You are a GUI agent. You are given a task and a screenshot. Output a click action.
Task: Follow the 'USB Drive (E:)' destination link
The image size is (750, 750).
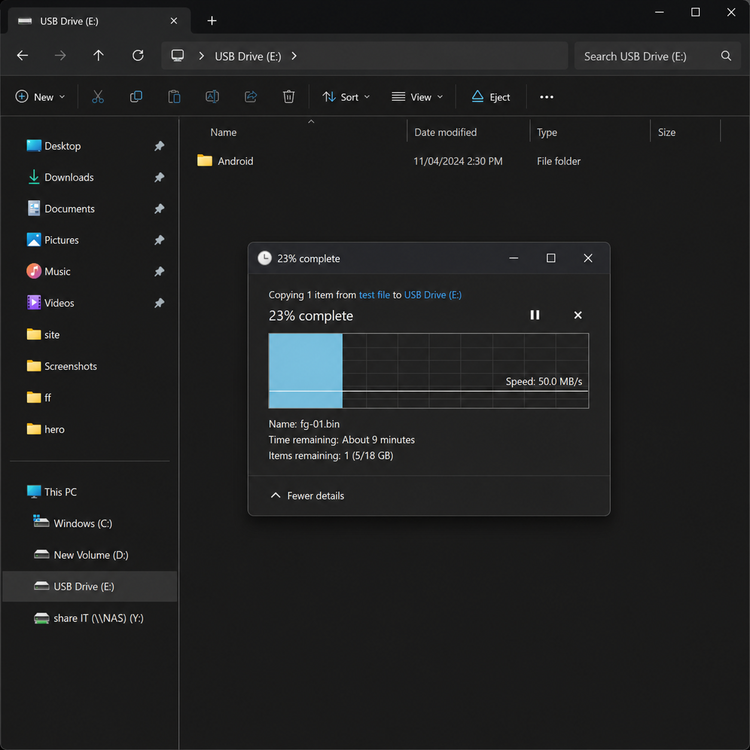(433, 295)
